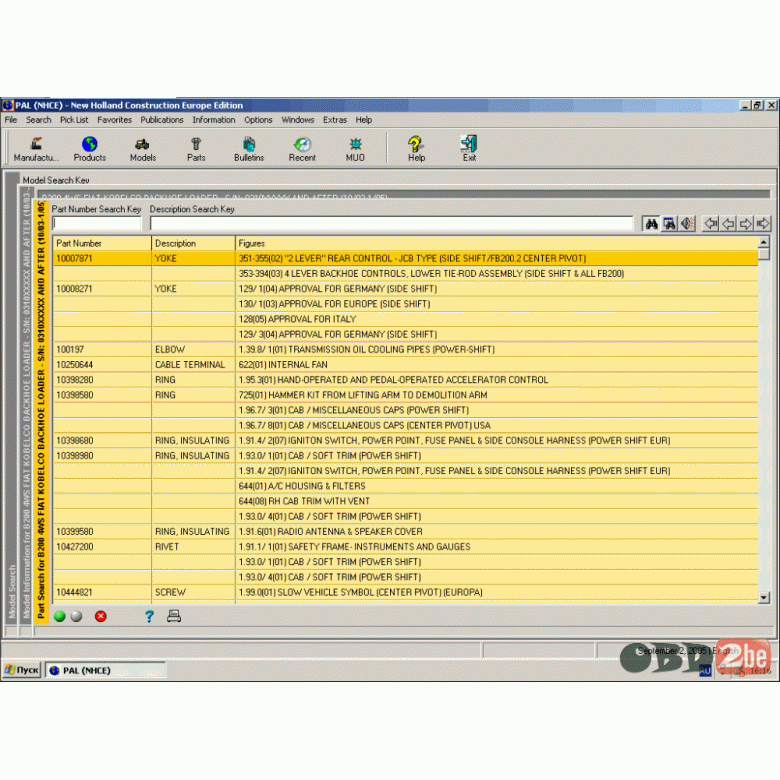The width and height of the screenshot is (780, 780).
Task: Open the Pick List menu
Action: (74, 120)
